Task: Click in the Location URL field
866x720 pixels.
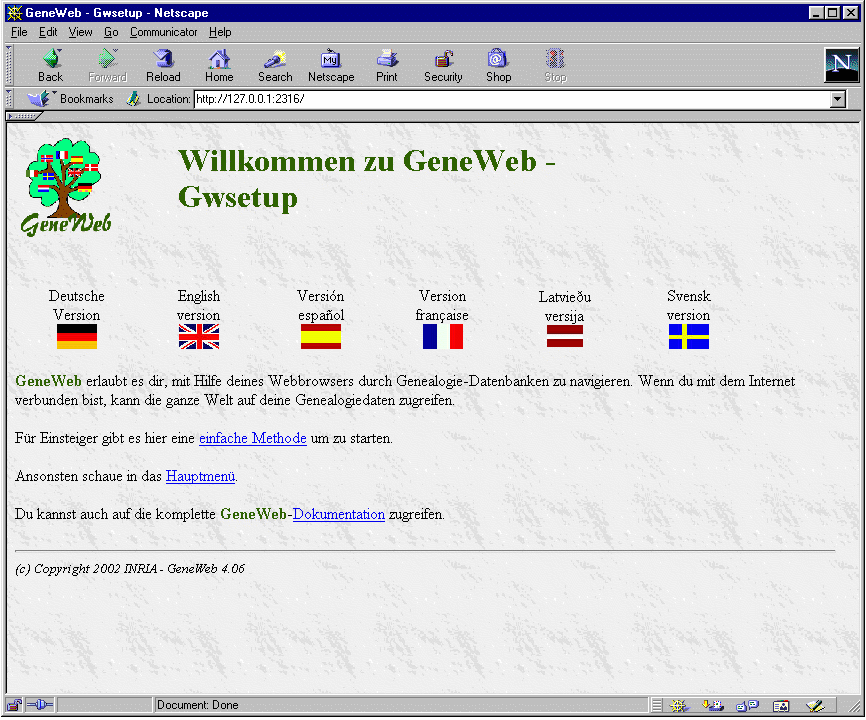Action: [512, 99]
